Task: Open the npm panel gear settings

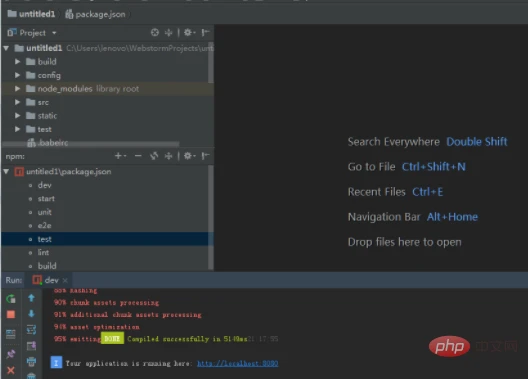Action: (x=189, y=156)
